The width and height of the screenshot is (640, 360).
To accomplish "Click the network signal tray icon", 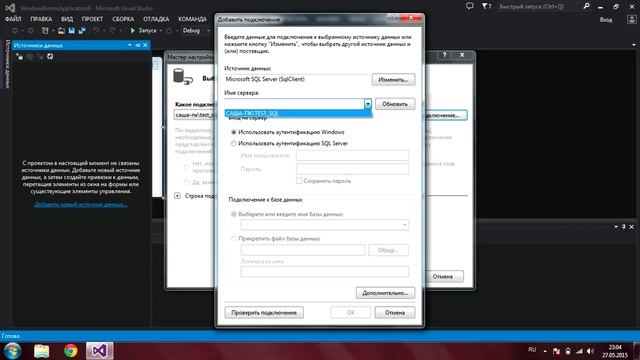I will [x=580, y=351].
